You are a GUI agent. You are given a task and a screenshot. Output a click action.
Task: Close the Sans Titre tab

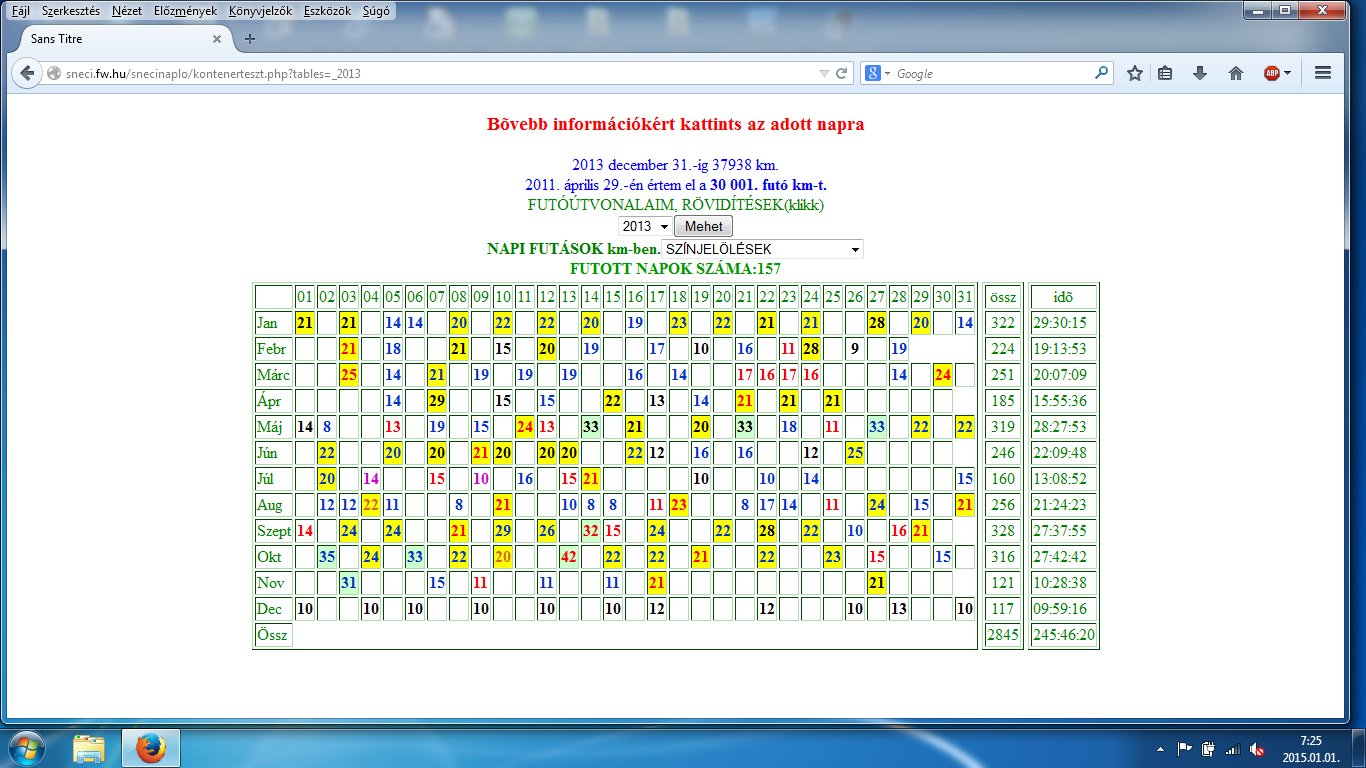click(216, 39)
